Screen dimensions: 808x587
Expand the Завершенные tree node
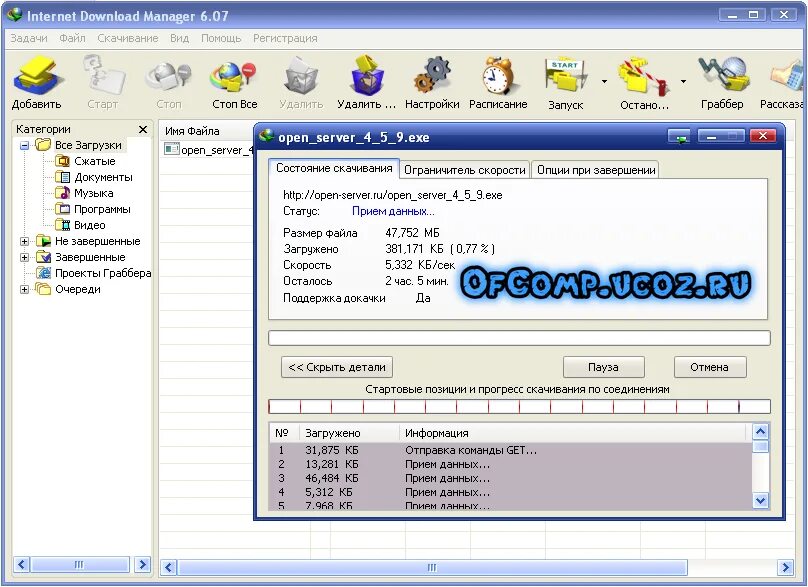coord(24,257)
